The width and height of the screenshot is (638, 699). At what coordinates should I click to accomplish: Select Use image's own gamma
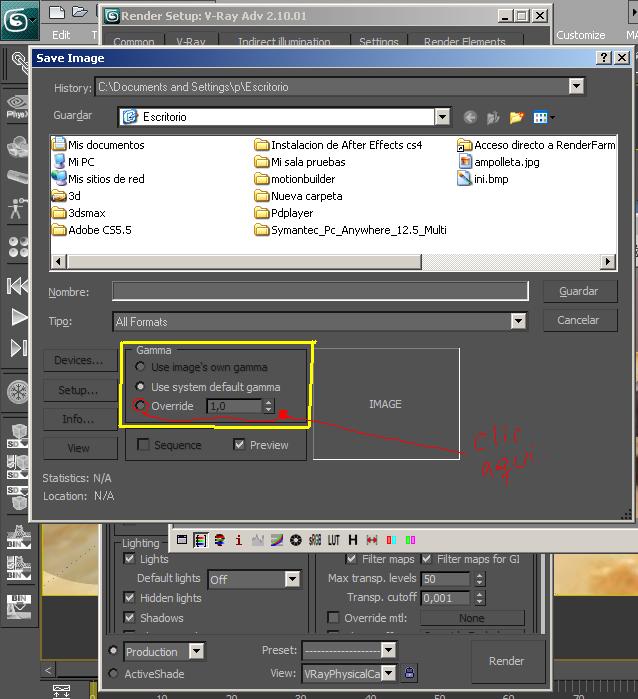pyautogui.click(x=140, y=366)
